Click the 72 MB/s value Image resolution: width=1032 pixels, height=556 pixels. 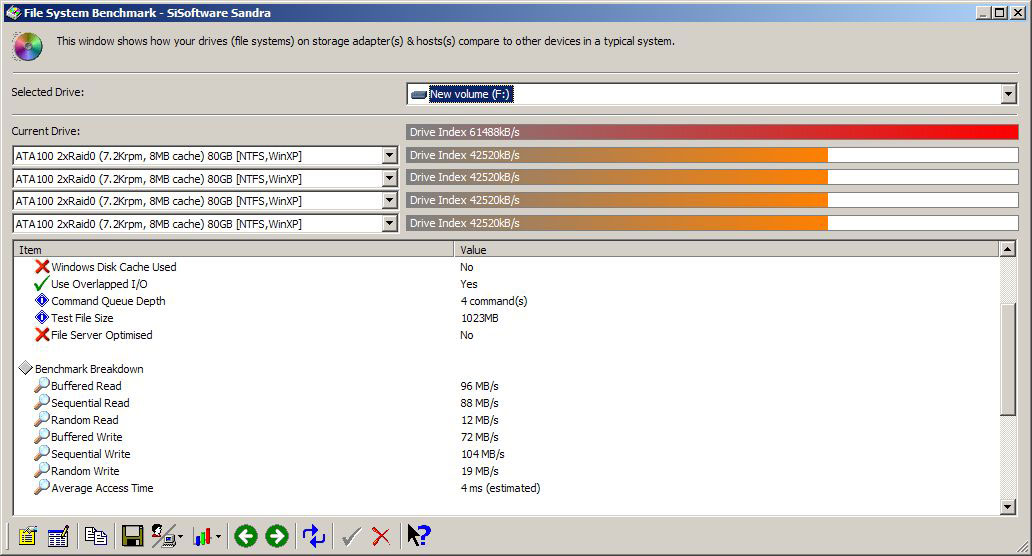[x=480, y=437]
